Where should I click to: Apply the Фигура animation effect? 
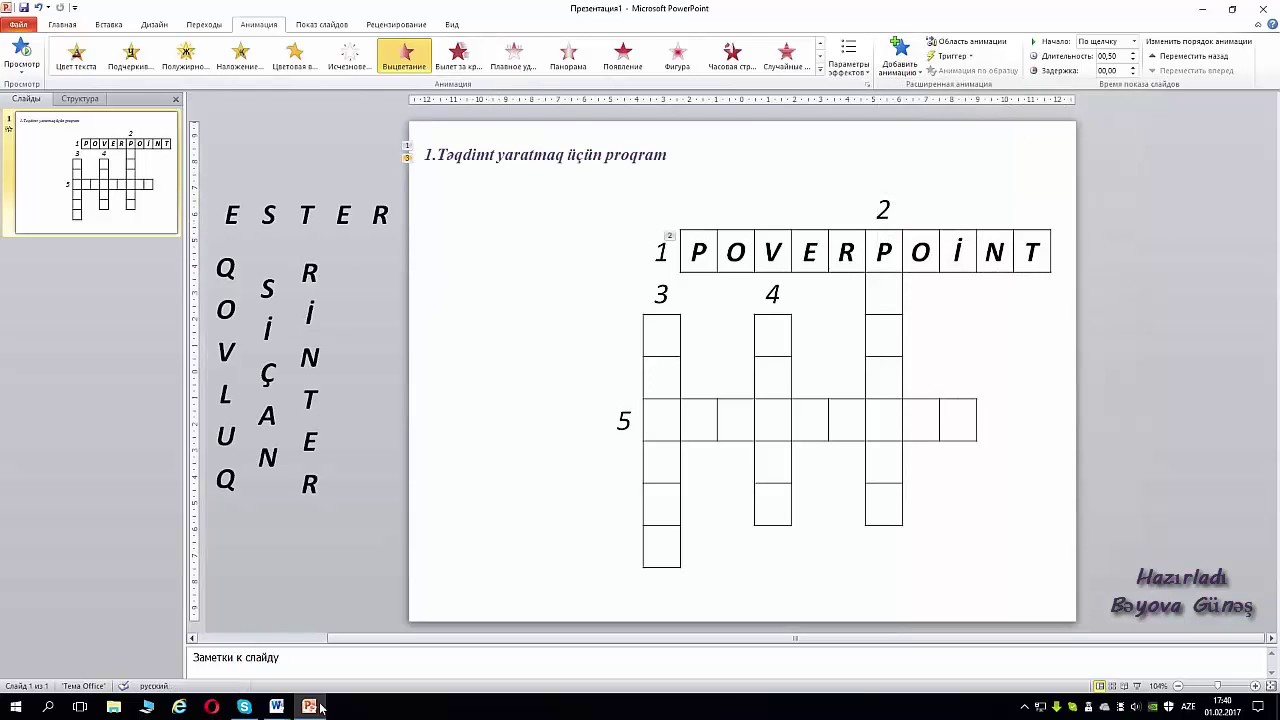coord(677,56)
